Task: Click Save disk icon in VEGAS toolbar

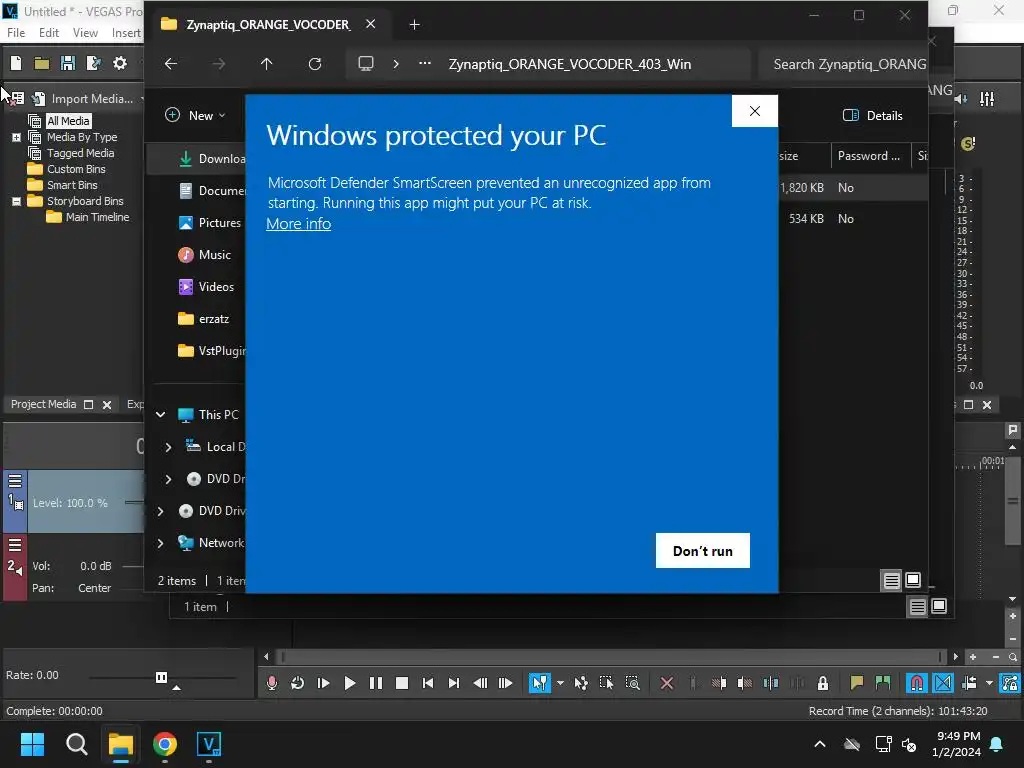Action: tap(67, 63)
